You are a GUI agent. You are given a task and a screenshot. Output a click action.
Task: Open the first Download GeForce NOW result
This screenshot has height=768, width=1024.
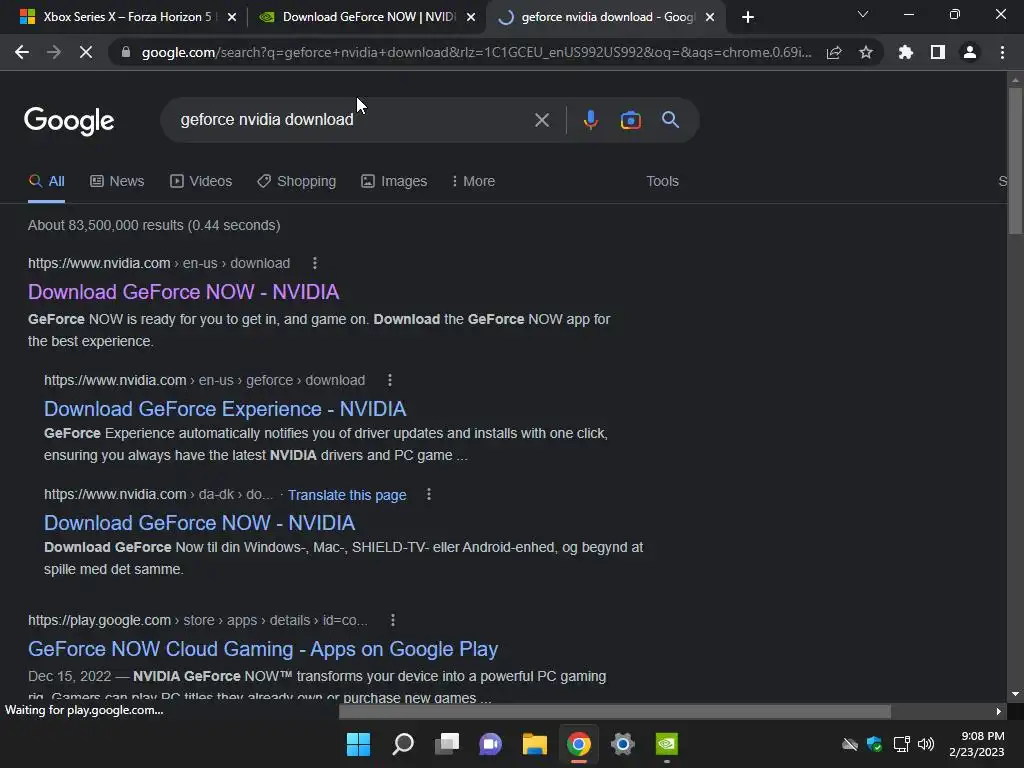click(x=184, y=292)
